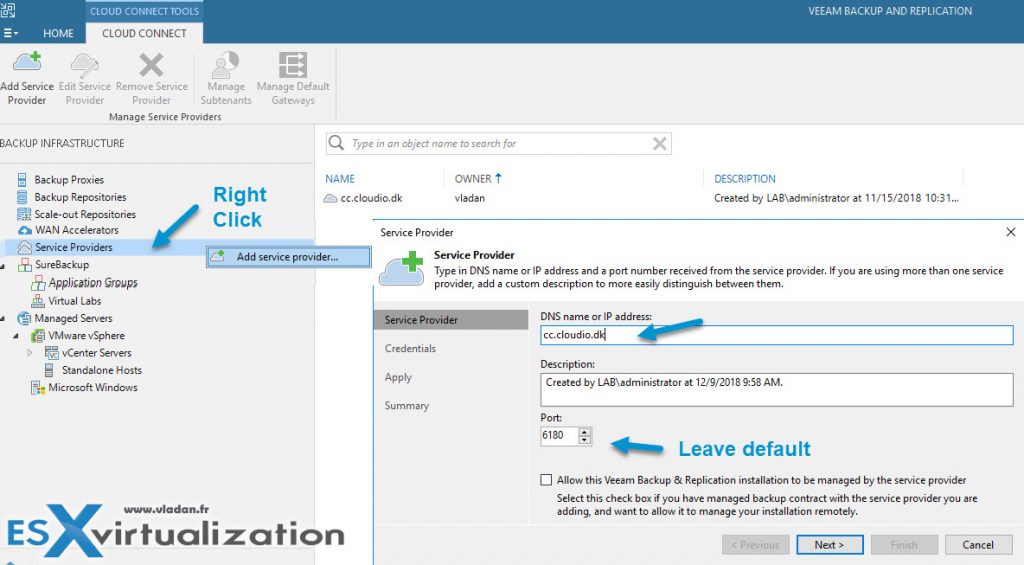
Task: Increase the Port value with up arrow
Action: [x=585, y=431]
